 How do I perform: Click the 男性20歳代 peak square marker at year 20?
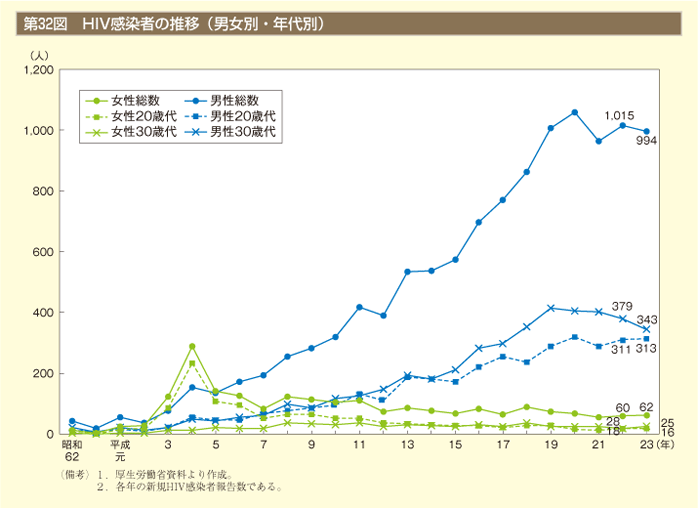[x=575, y=337]
